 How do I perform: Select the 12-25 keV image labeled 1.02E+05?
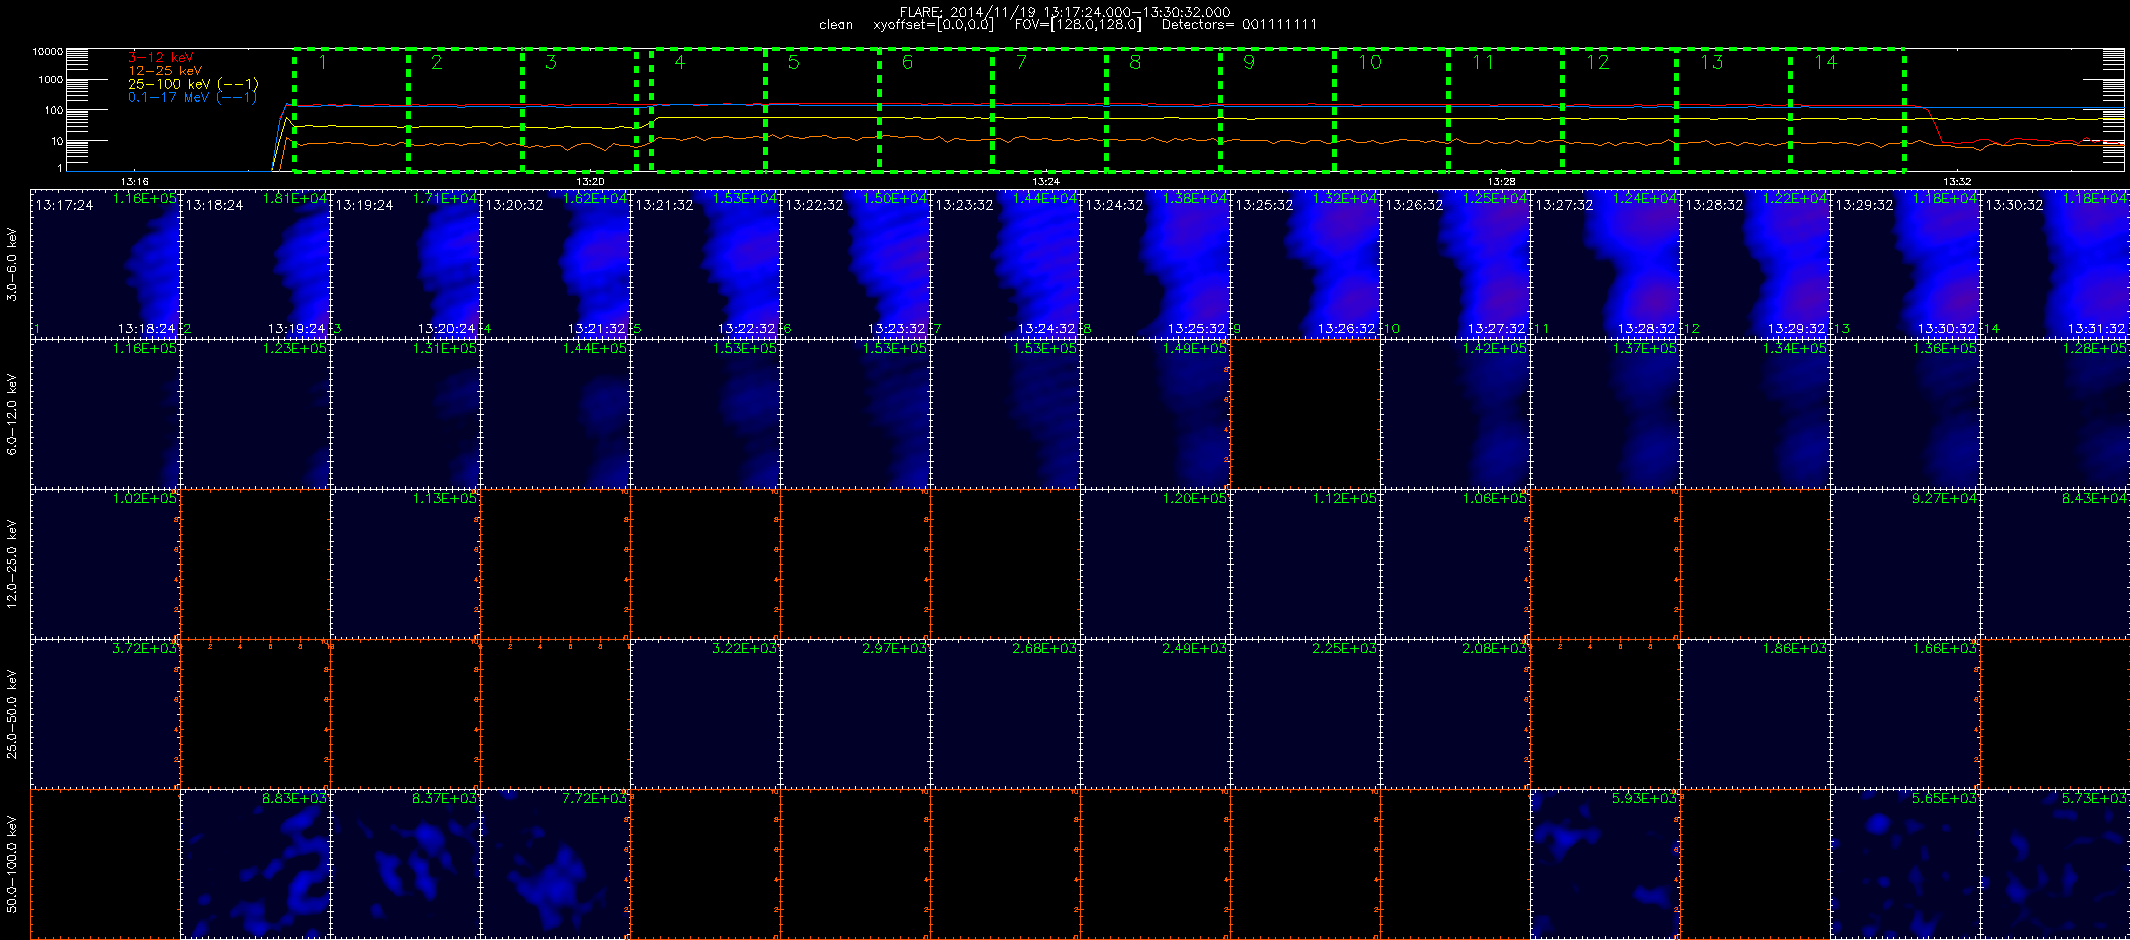[x=106, y=564]
